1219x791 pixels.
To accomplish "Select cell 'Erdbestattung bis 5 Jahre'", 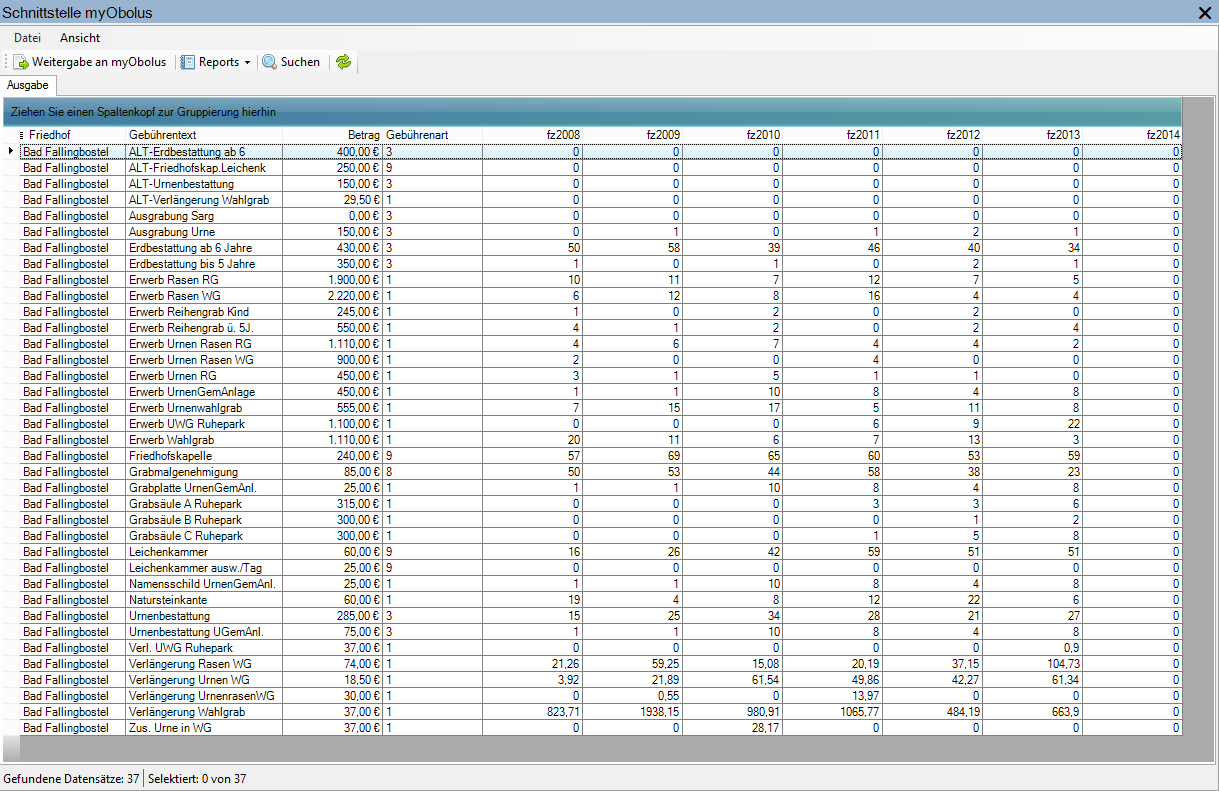I will pos(204,264).
